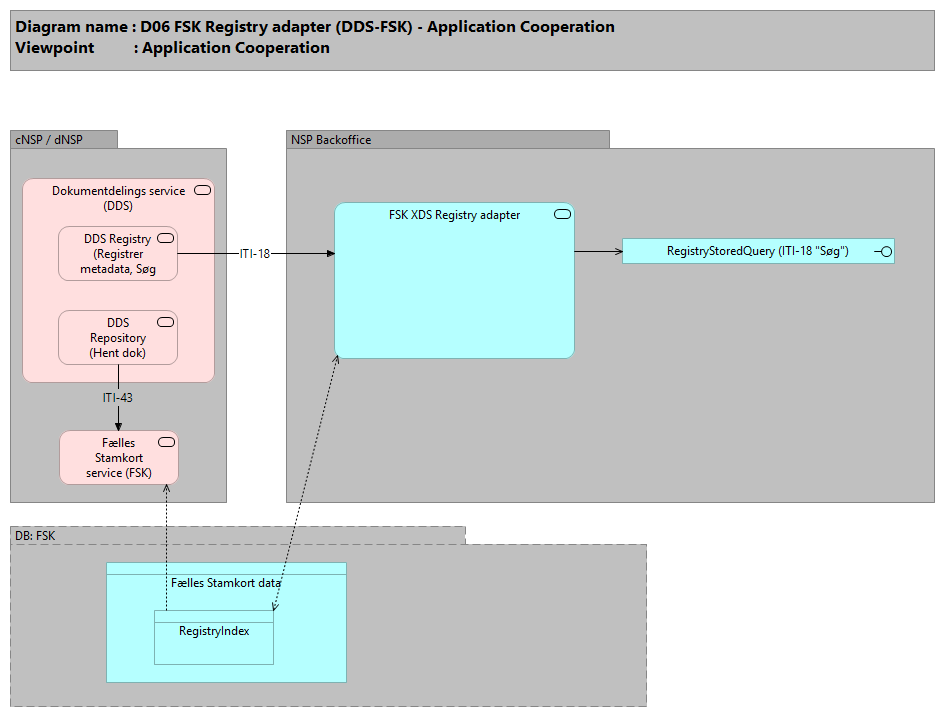Screen dimensions: 945x717
Task: Click the ITI-43 connection label
Action: (118, 397)
